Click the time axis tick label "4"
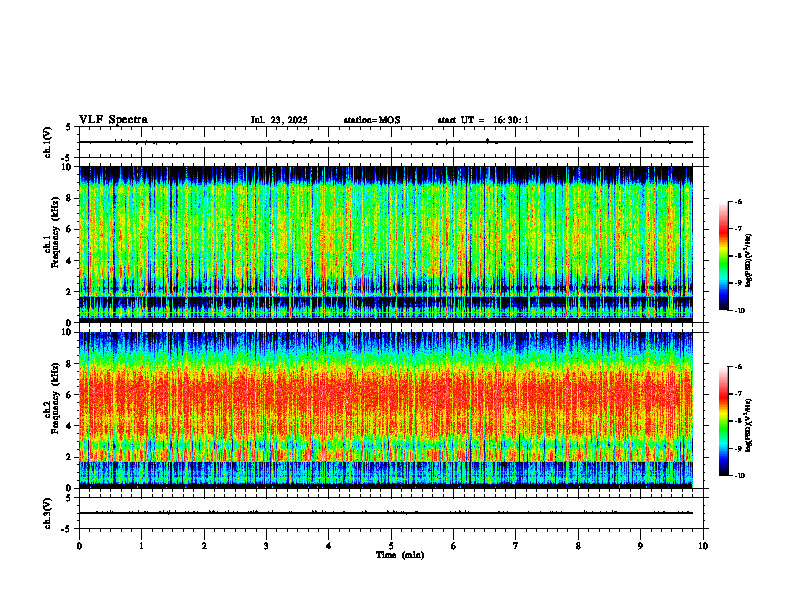This screenshot has height=612, width=792. point(329,546)
